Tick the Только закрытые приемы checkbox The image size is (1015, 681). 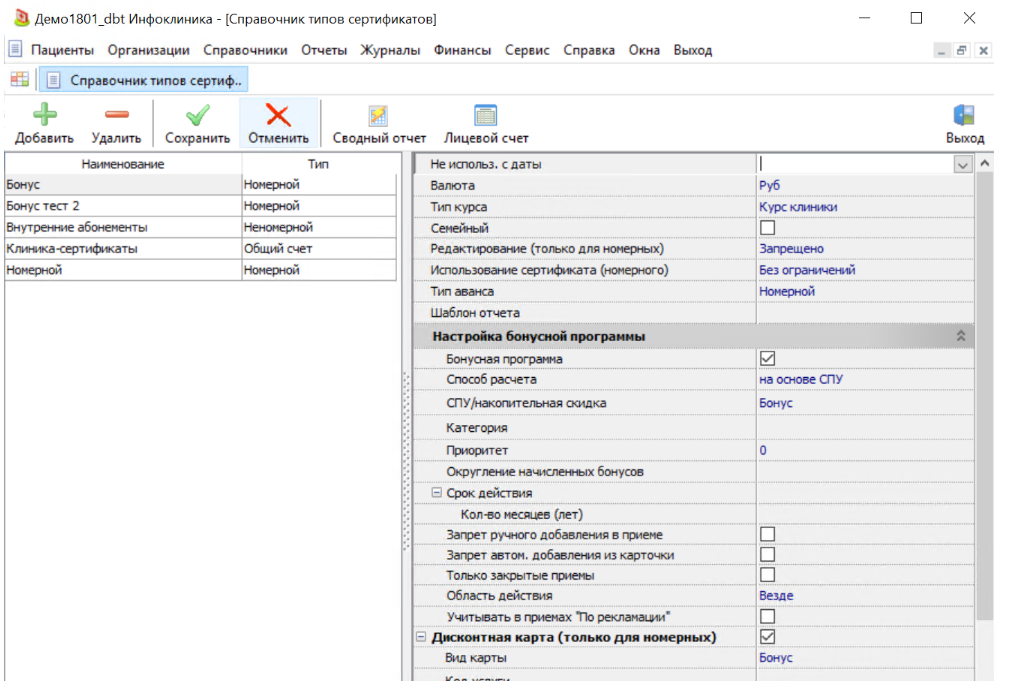click(768, 575)
